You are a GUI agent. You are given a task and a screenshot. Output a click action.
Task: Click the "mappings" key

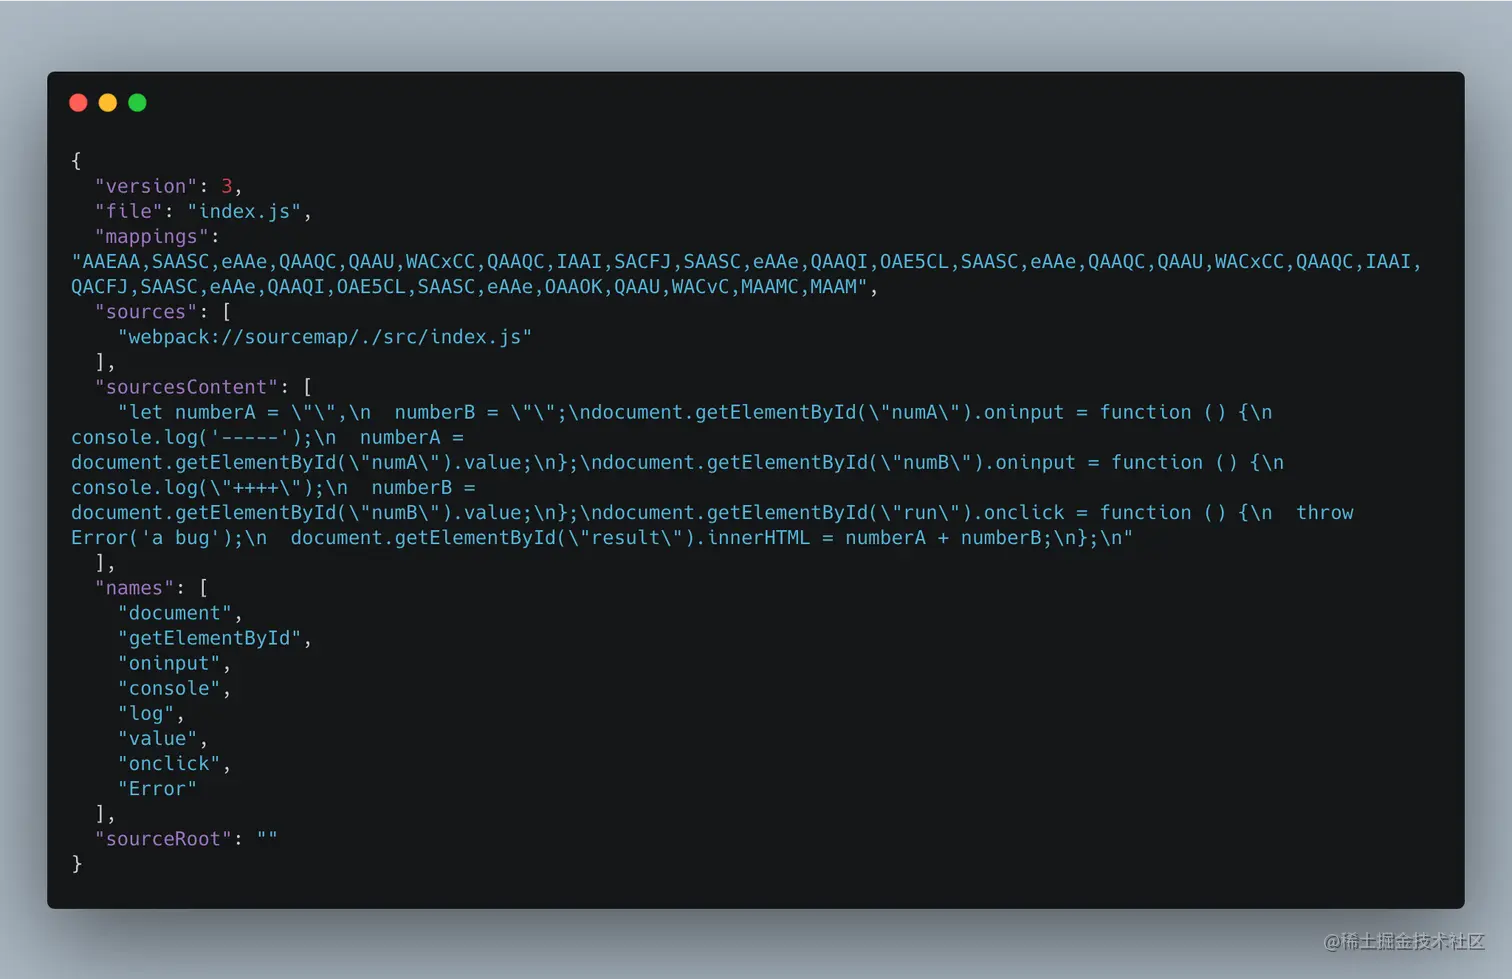point(152,237)
